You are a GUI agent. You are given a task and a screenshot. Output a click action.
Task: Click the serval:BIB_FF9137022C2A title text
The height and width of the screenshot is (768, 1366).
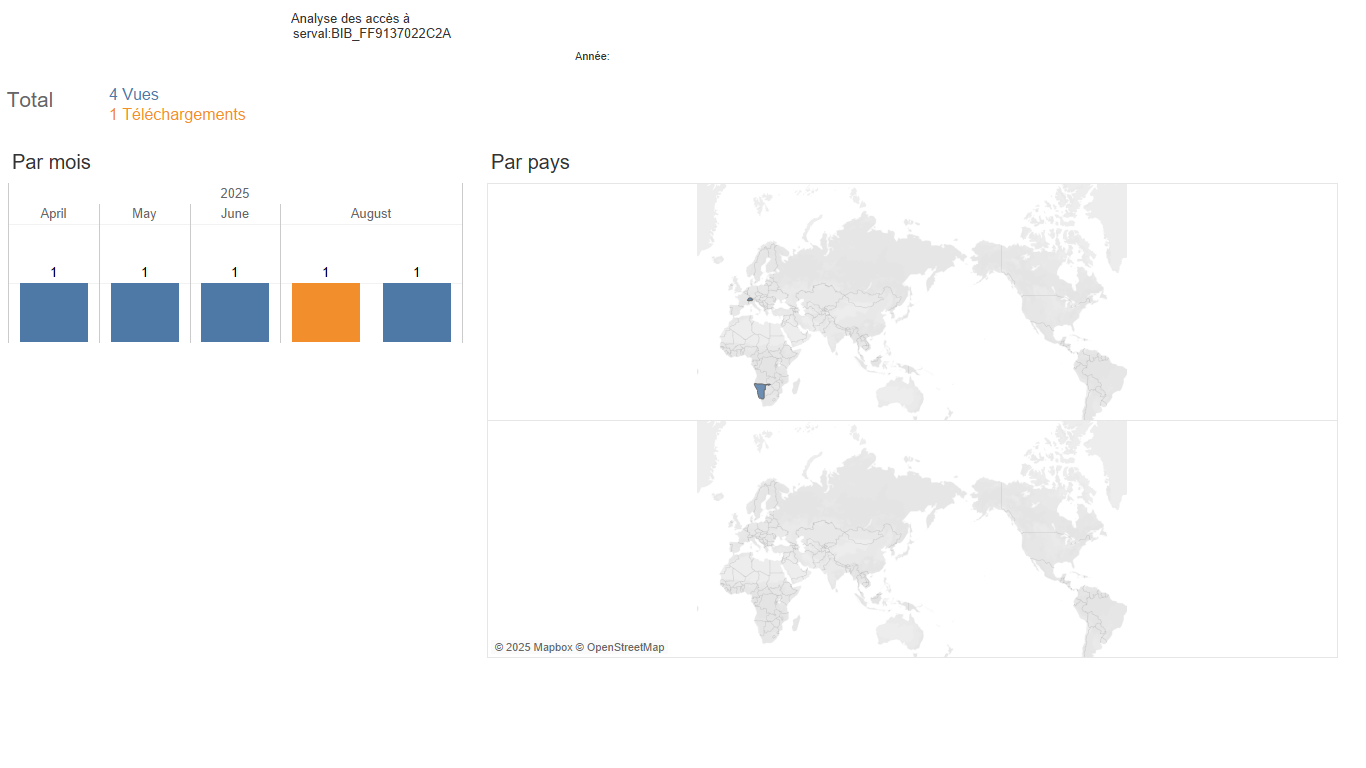(372, 34)
